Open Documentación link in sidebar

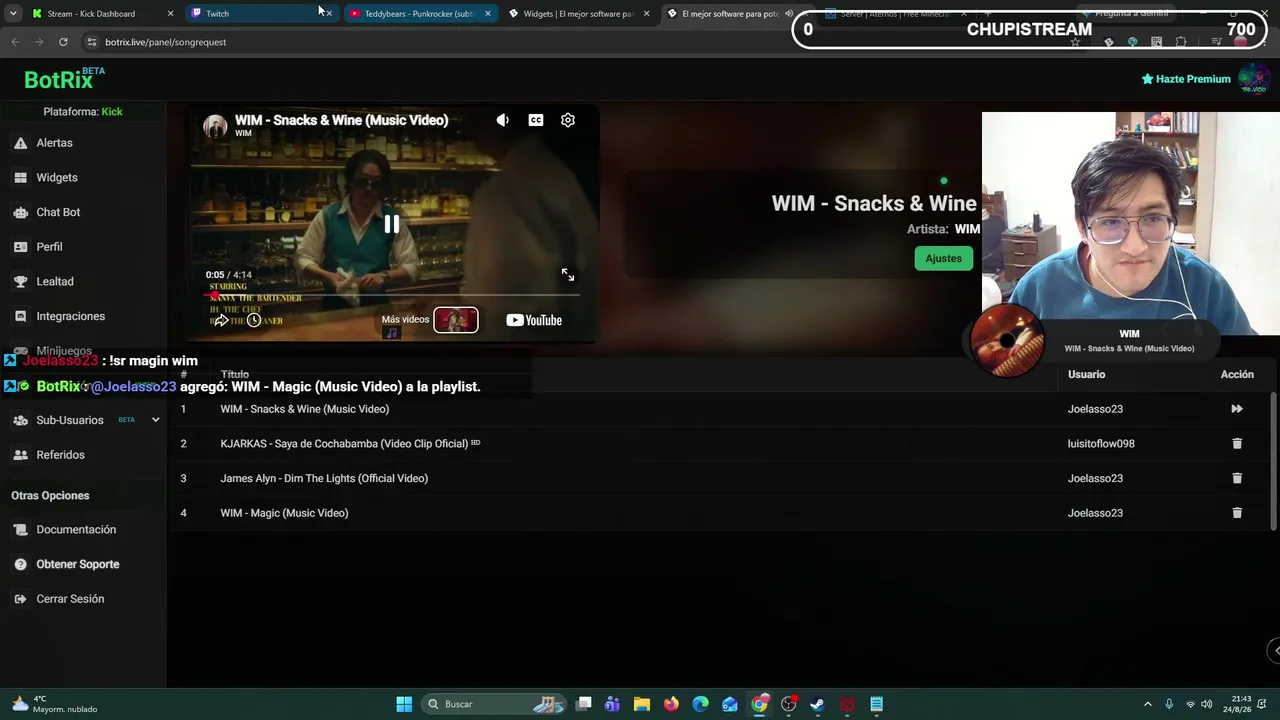76,530
